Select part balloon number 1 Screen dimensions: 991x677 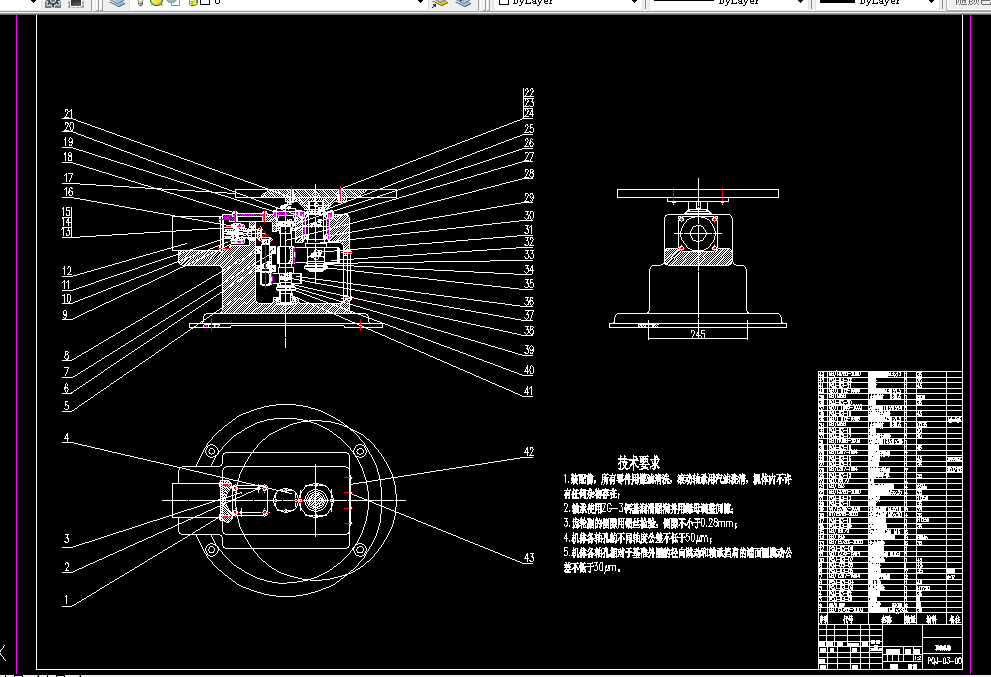(x=66, y=600)
